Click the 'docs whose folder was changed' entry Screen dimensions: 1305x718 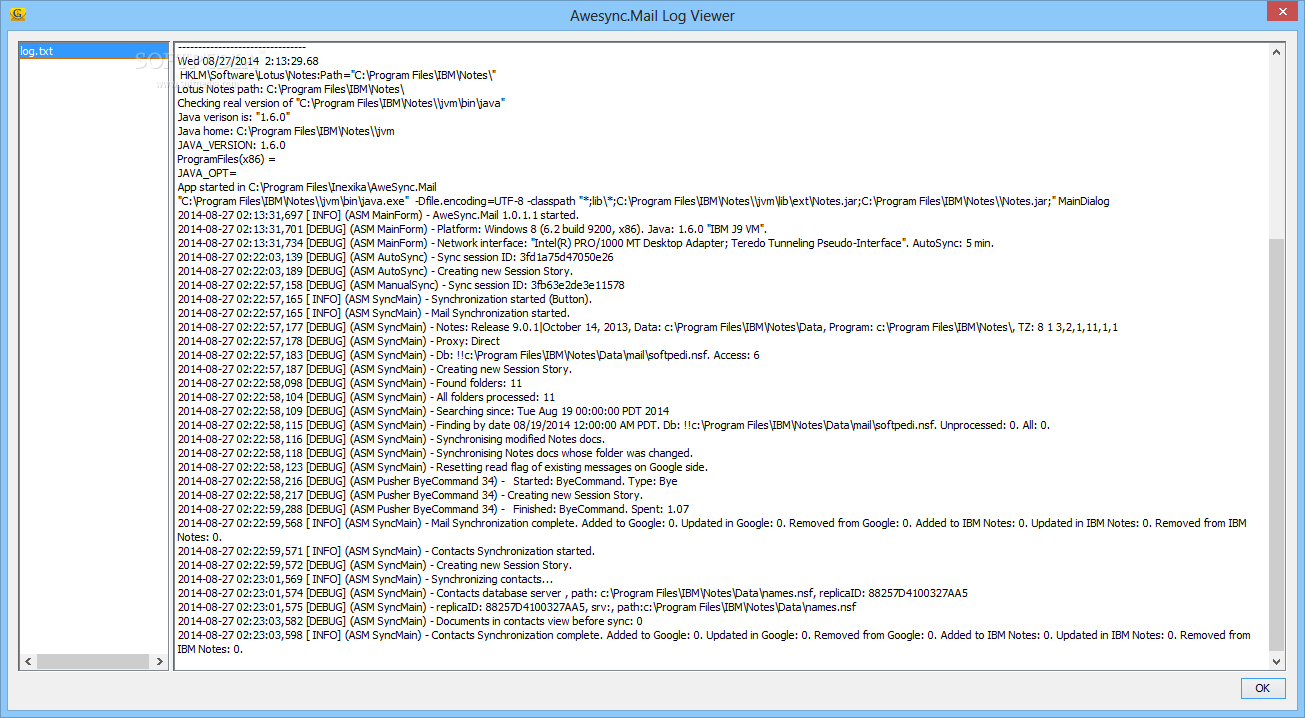435,453
